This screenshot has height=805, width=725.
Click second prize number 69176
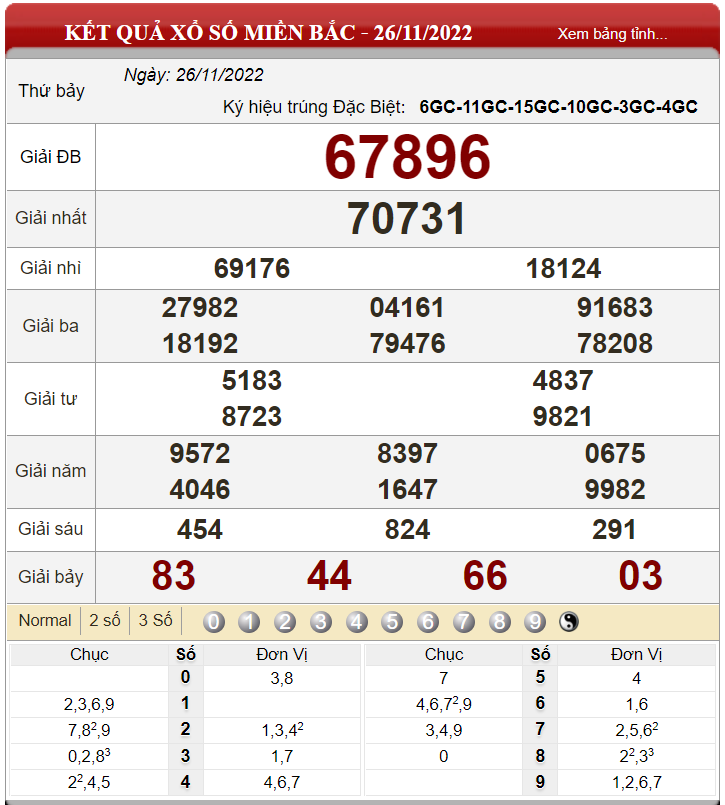pos(252,269)
